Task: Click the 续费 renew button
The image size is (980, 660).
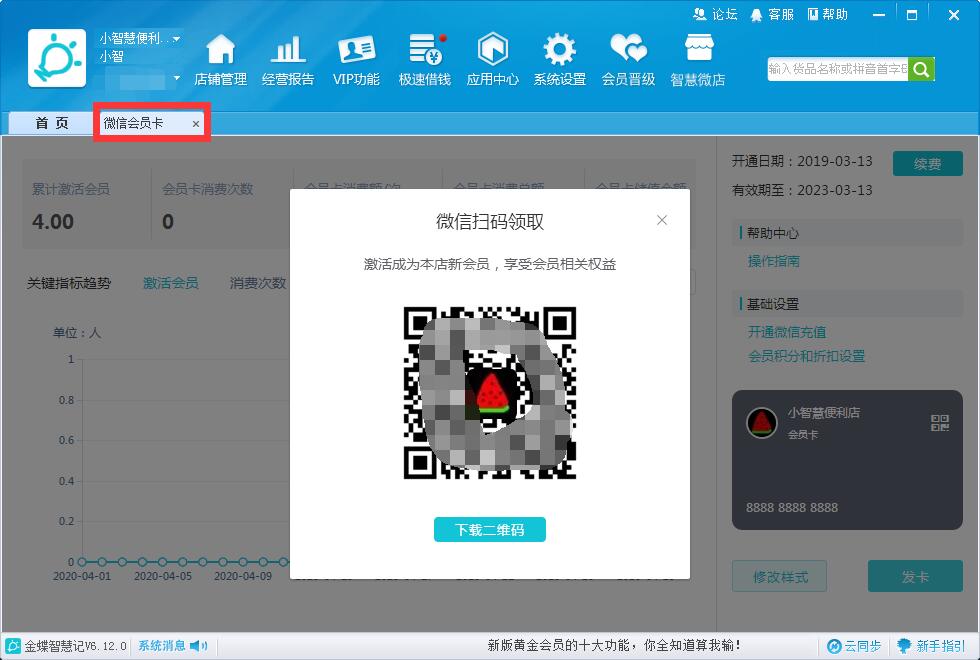Action: pyautogui.click(x=928, y=164)
